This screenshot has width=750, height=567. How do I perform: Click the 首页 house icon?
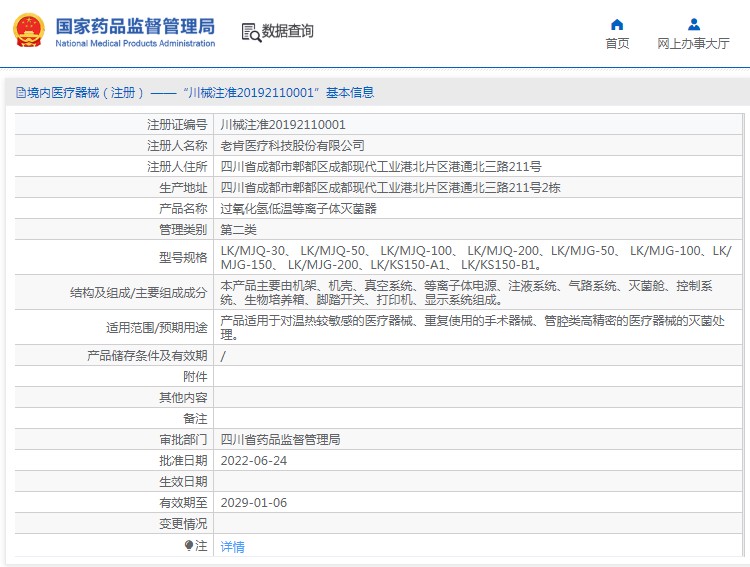pyautogui.click(x=617, y=24)
